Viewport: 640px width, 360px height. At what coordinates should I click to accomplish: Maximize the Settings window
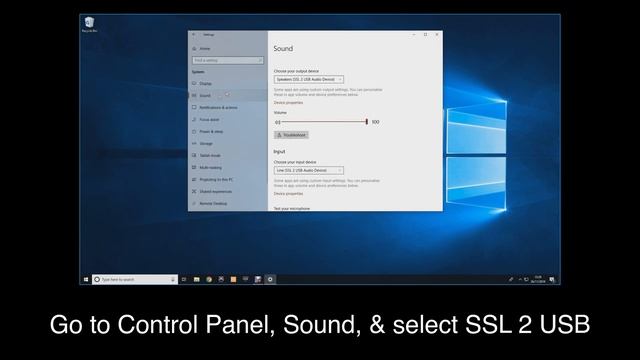(425, 35)
